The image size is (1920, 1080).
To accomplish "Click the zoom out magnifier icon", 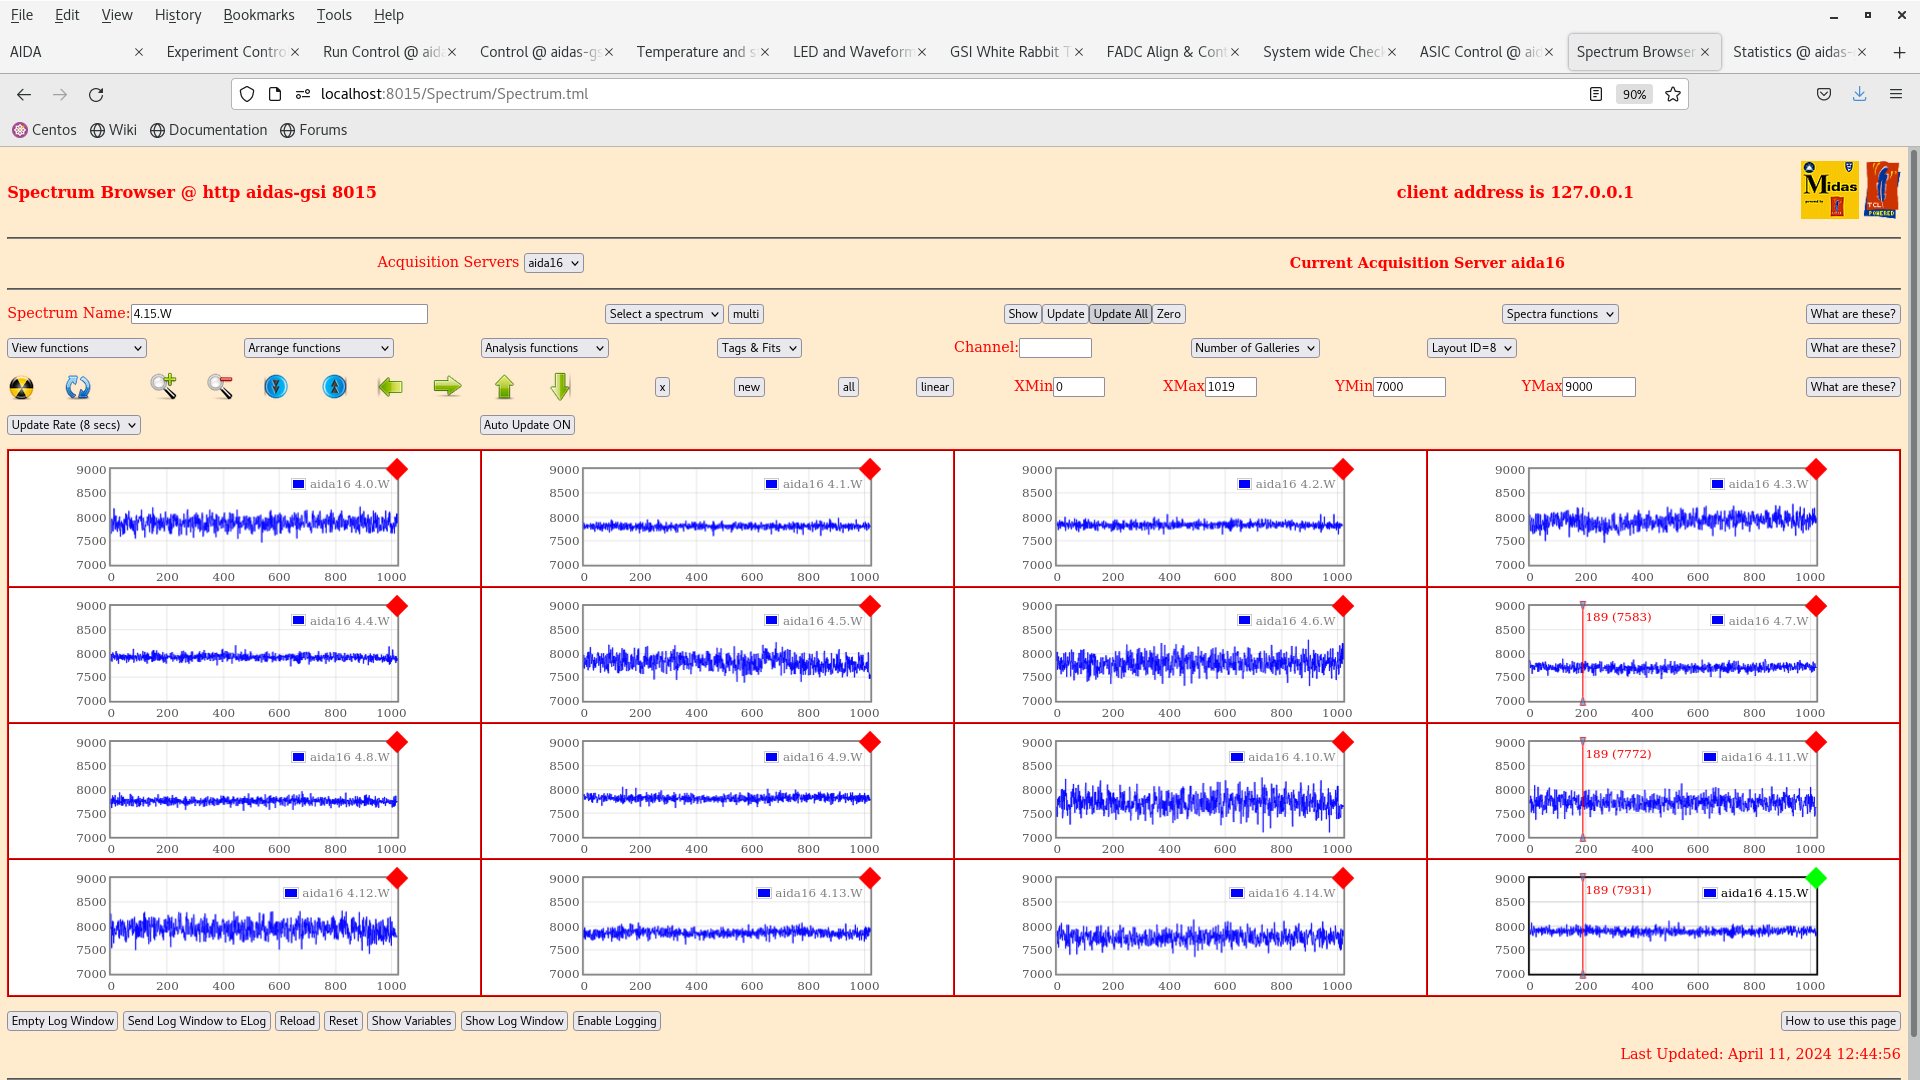I will [220, 386].
